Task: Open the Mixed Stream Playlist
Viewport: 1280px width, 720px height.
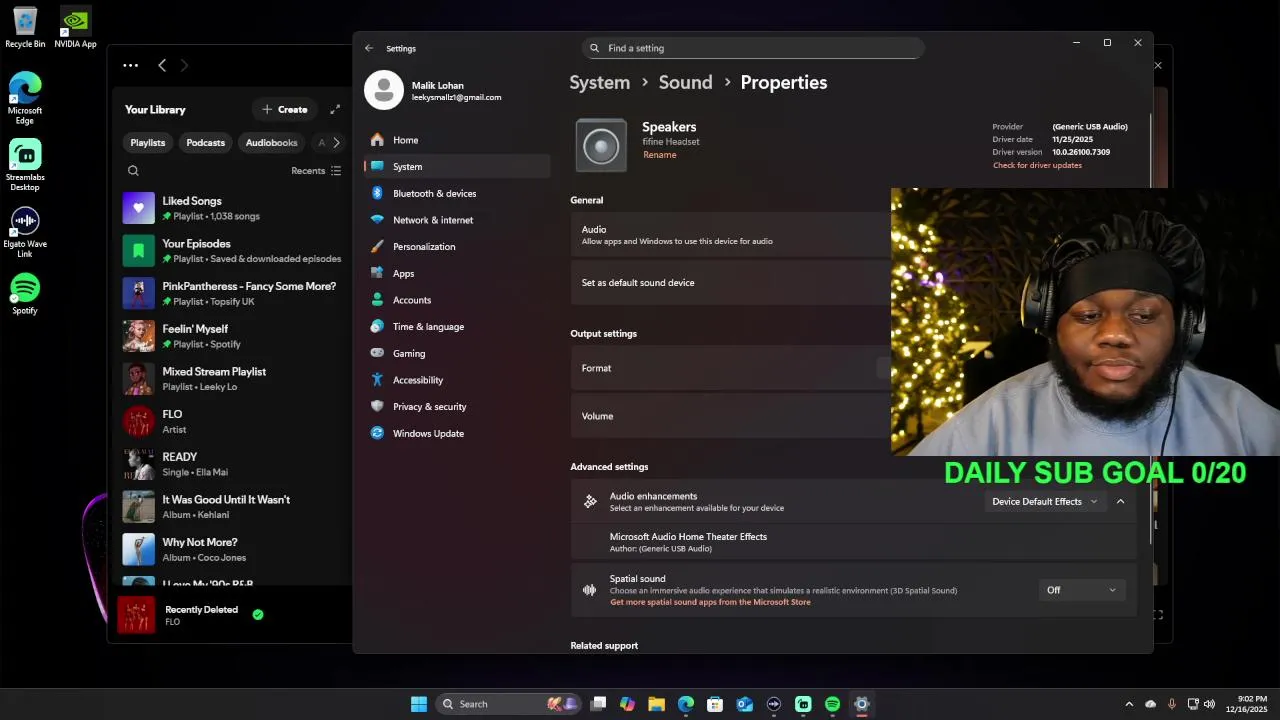Action: (232, 379)
